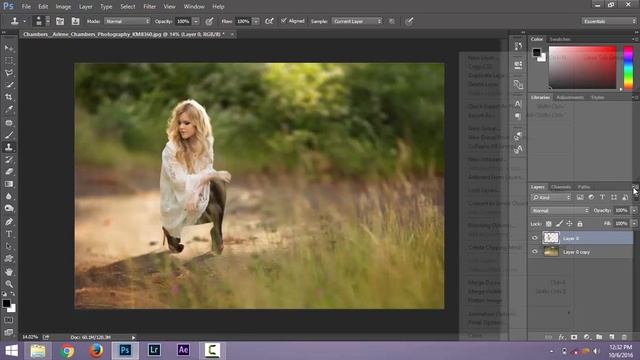Create a new layer
This screenshot has height=360, width=640.
click(x=611, y=337)
